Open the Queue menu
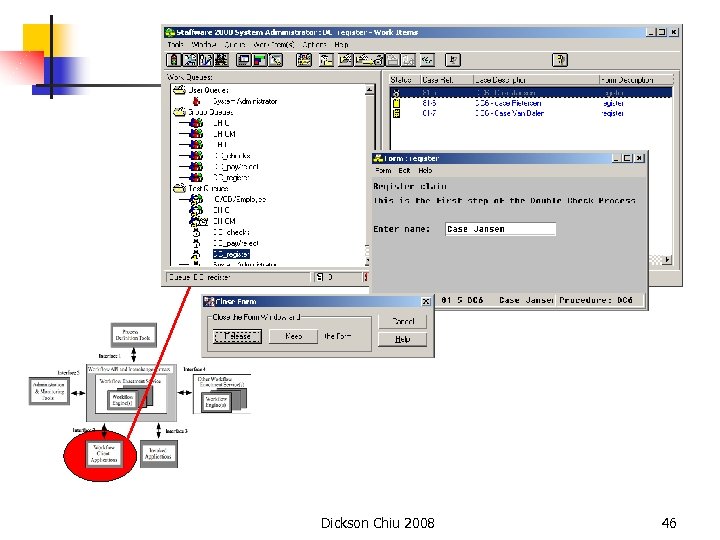 pos(235,45)
